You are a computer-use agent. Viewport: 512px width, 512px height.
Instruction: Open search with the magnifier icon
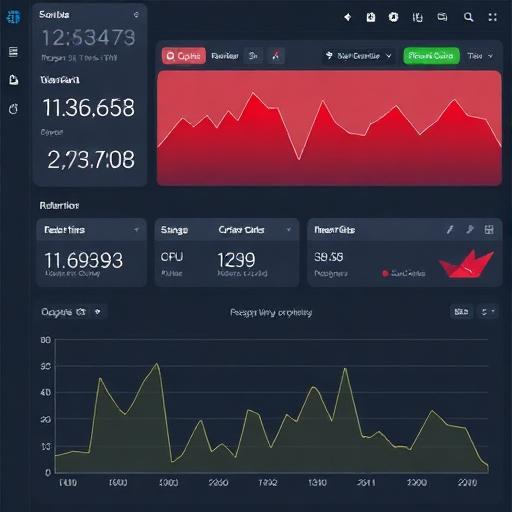(x=468, y=17)
